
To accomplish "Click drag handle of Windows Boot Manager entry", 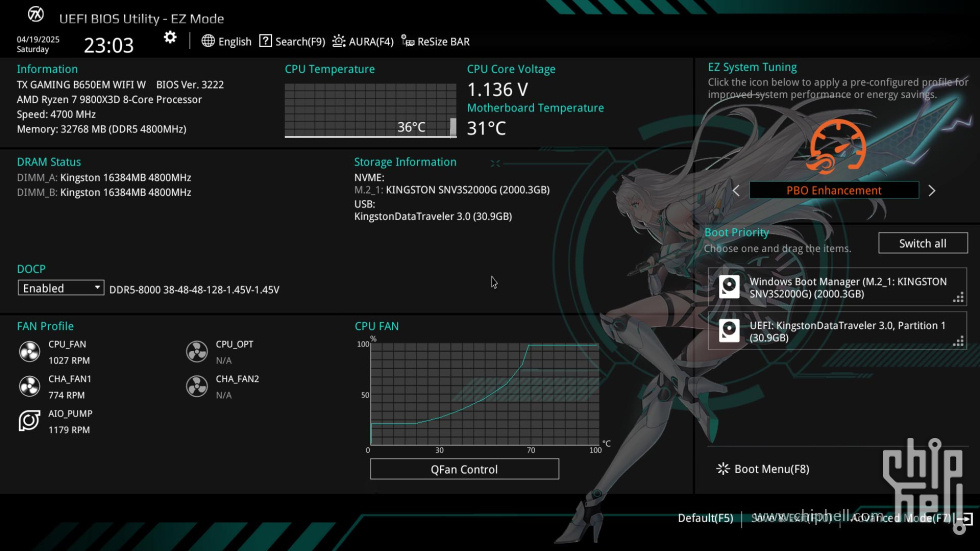I will pos(958,297).
